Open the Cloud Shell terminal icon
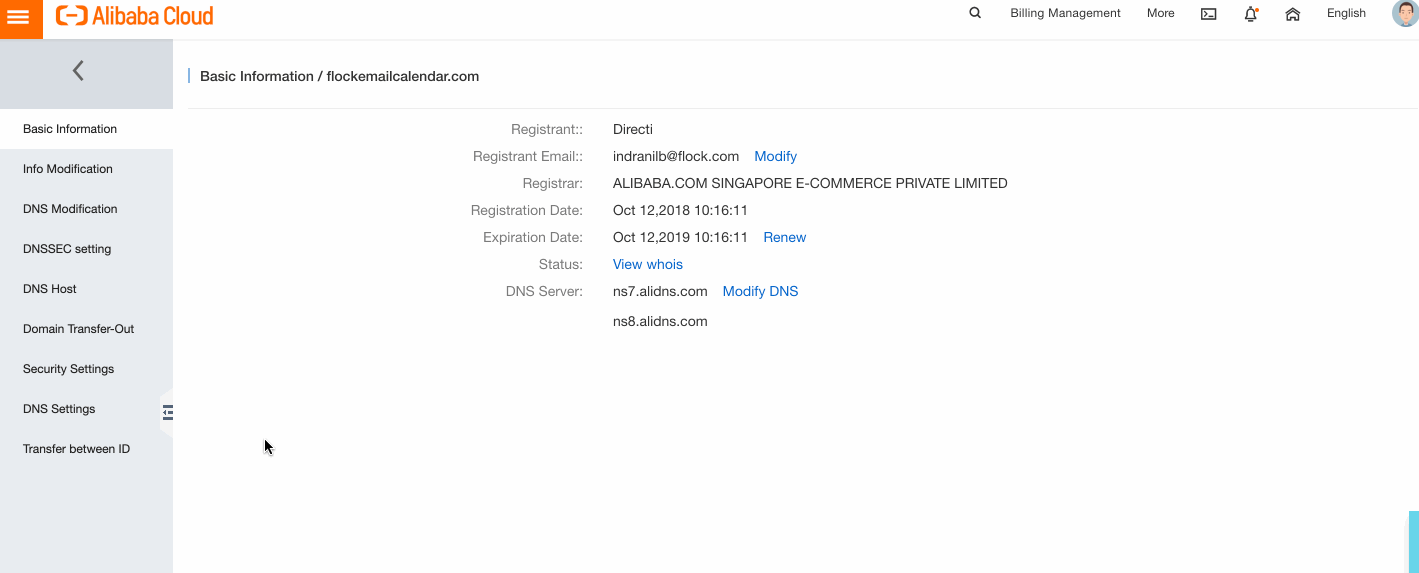The image size is (1419, 573). click(x=1208, y=14)
